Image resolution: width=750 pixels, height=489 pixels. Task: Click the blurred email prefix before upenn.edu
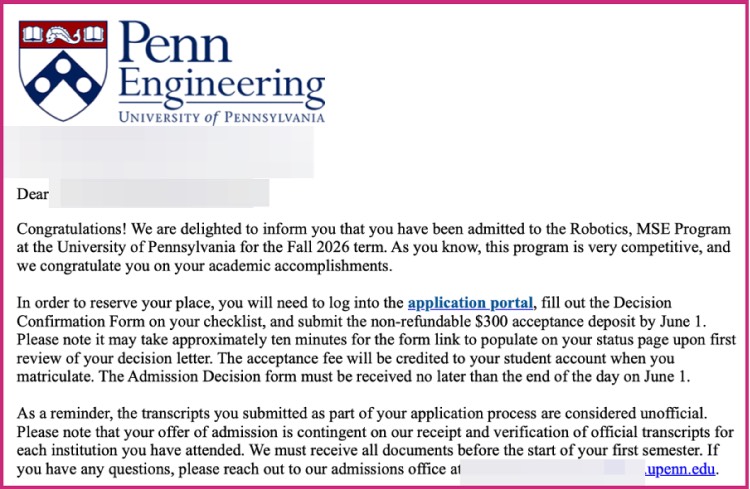pyautogui.click(x=552, y=469)
